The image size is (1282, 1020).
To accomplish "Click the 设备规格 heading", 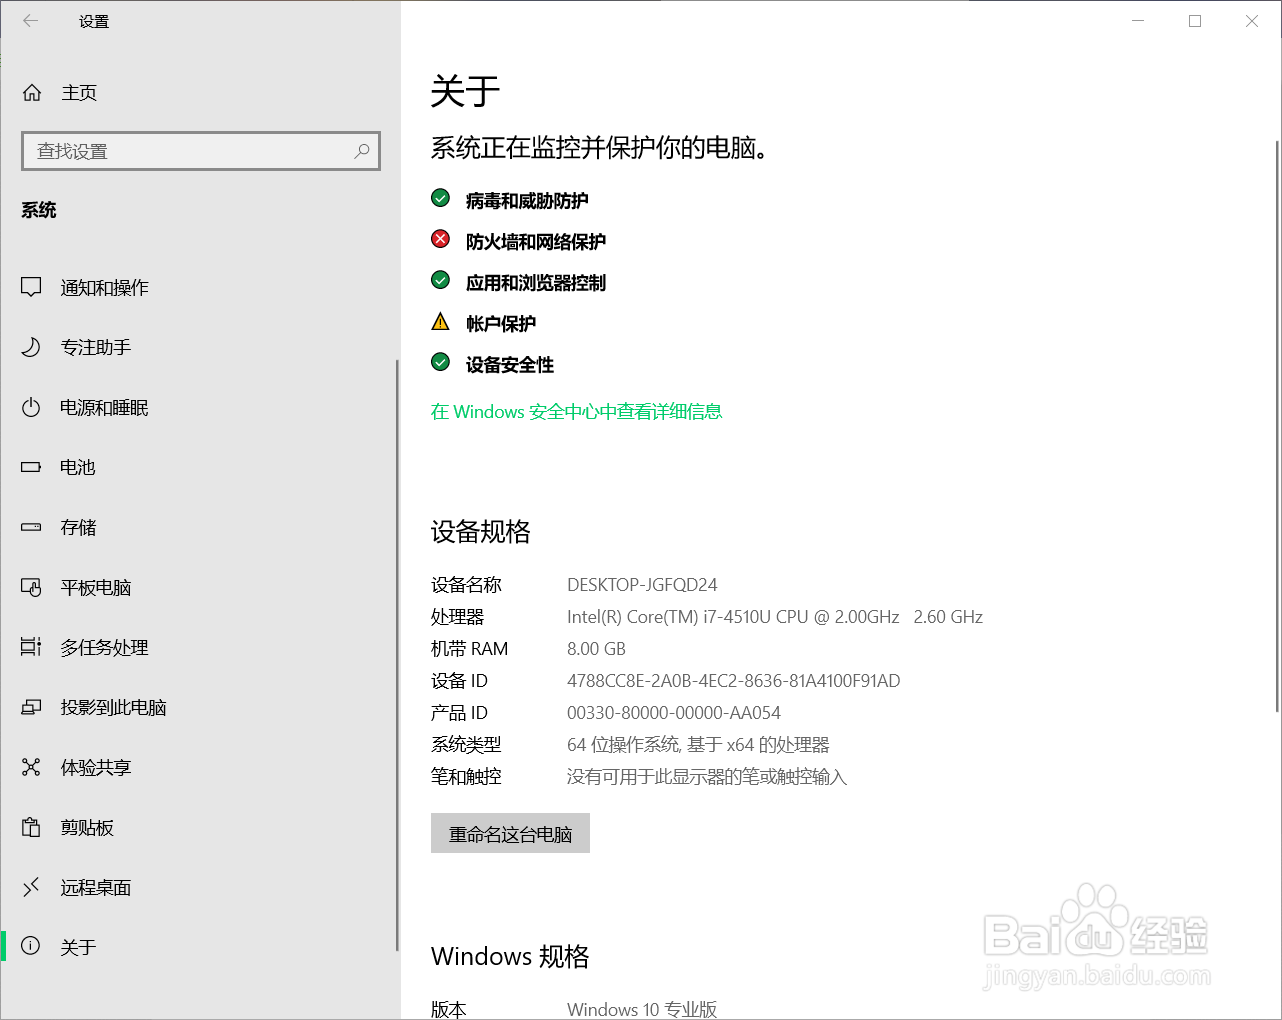I will pos(480,531).
